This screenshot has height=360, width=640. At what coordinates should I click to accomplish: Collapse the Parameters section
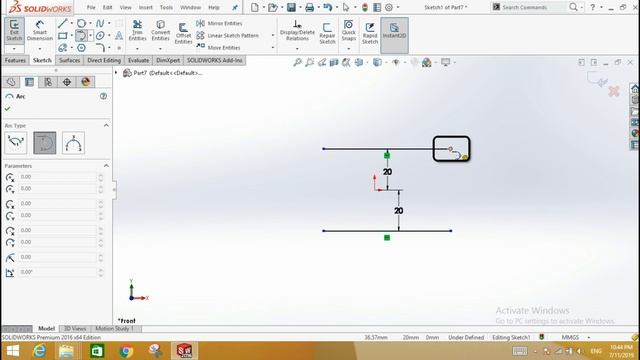click(106, 166)
